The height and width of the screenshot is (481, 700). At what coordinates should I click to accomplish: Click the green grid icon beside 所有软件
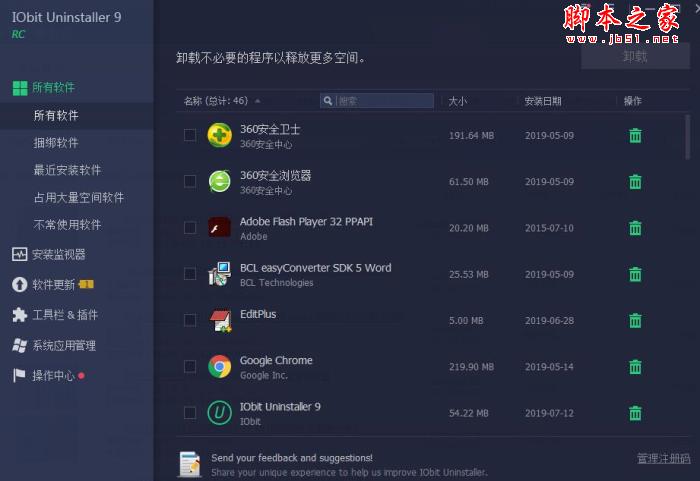pyautogui.click(x=20, y=88)
